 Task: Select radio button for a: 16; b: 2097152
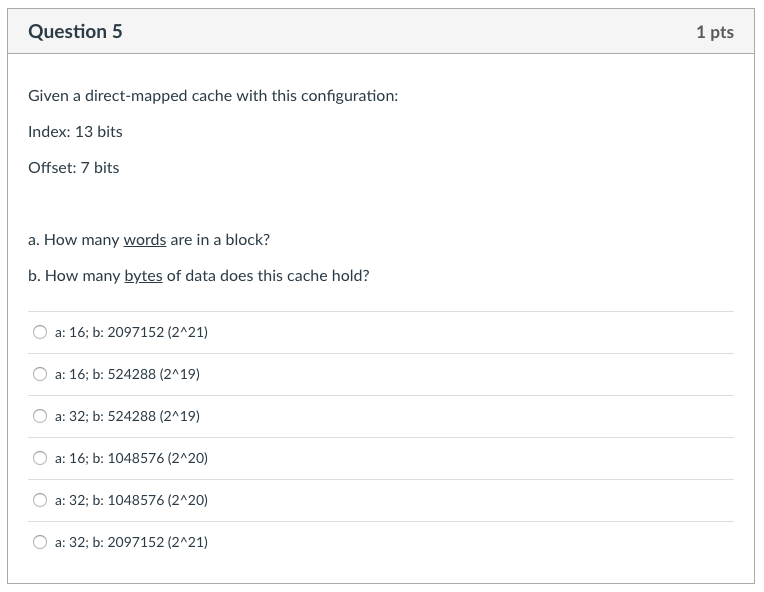coord(40,332)
